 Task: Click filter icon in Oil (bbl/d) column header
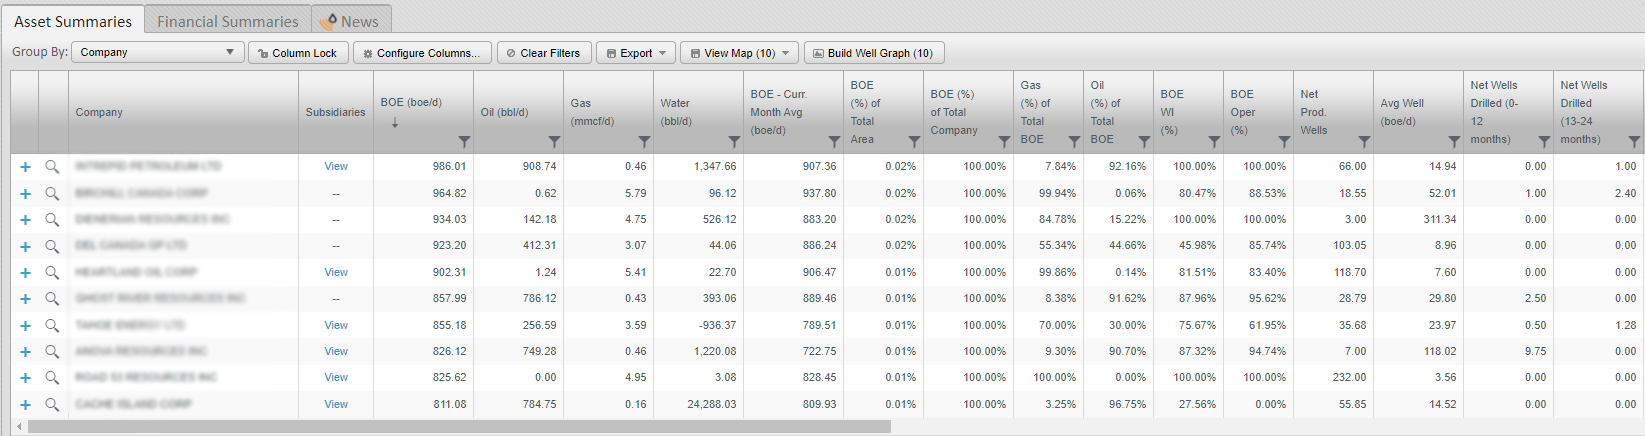tap(554, 142)
